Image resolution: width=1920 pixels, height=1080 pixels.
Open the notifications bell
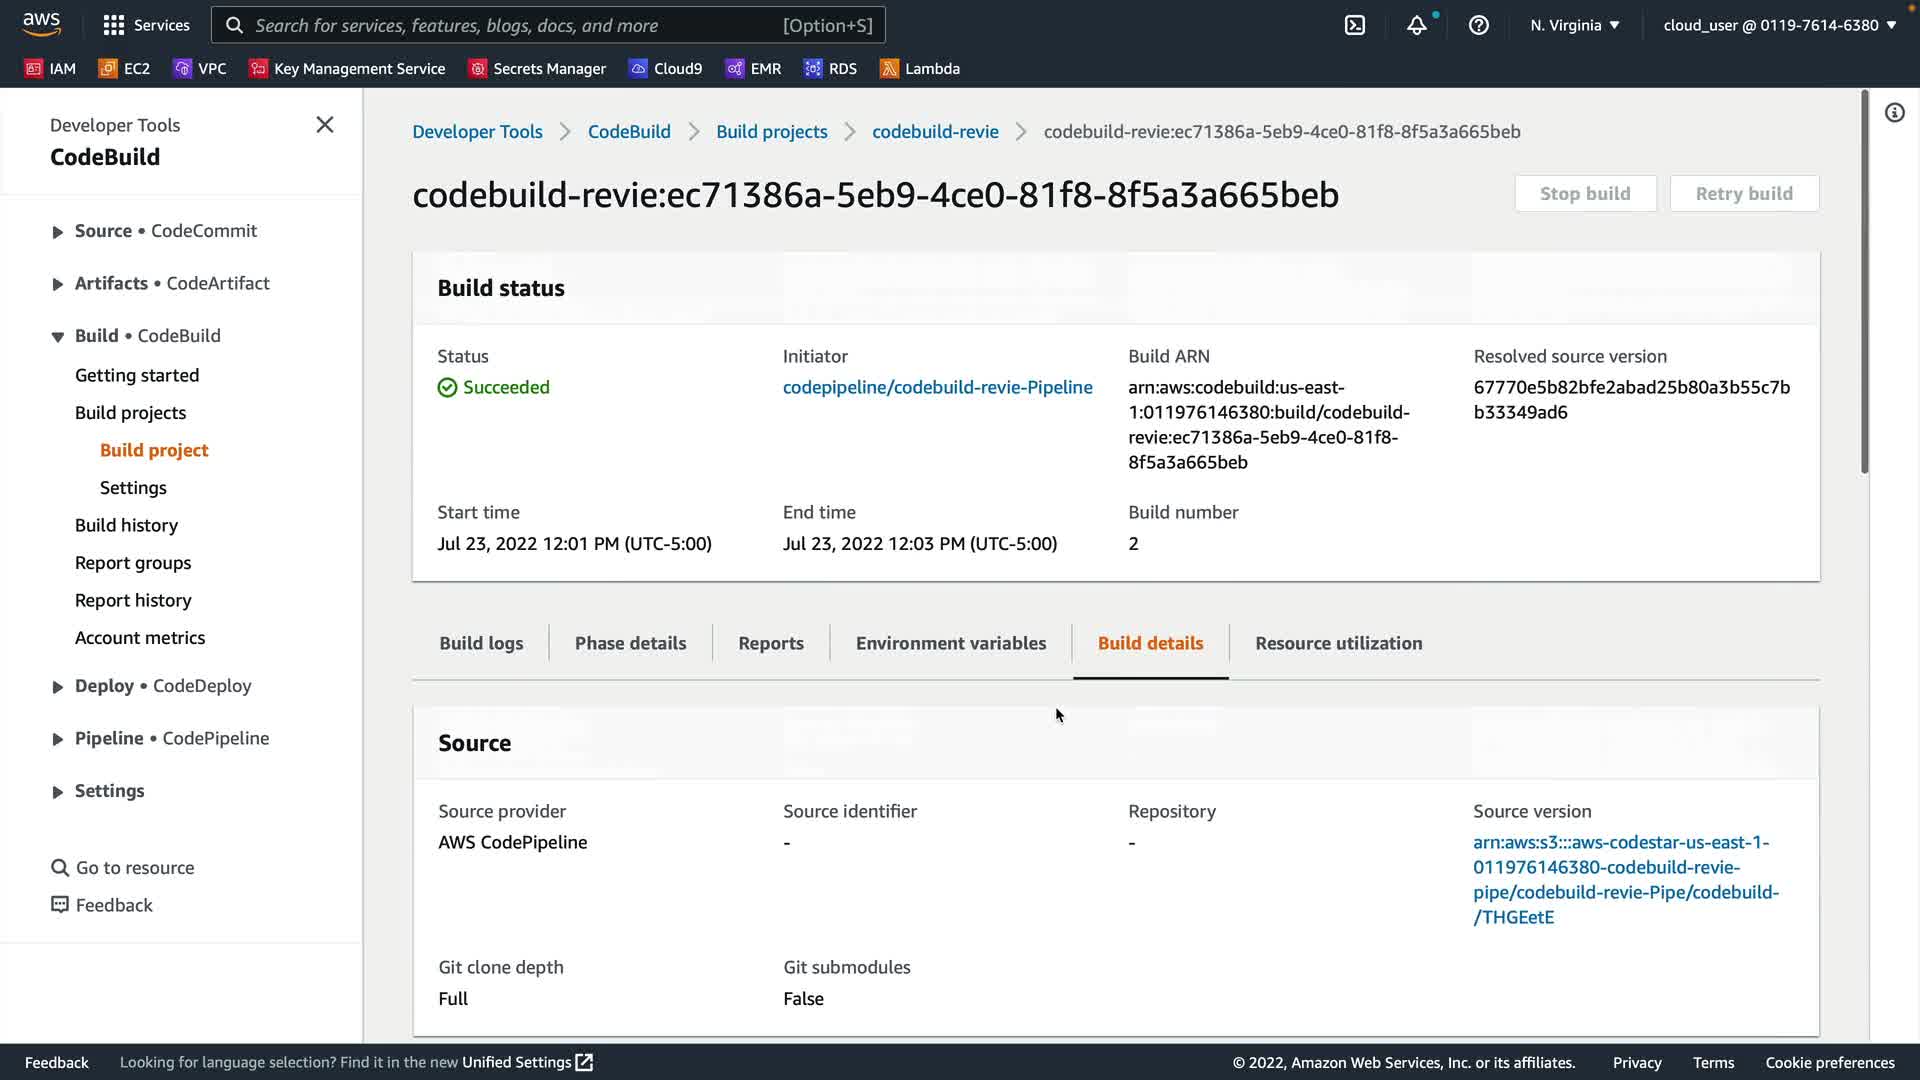1416,25
